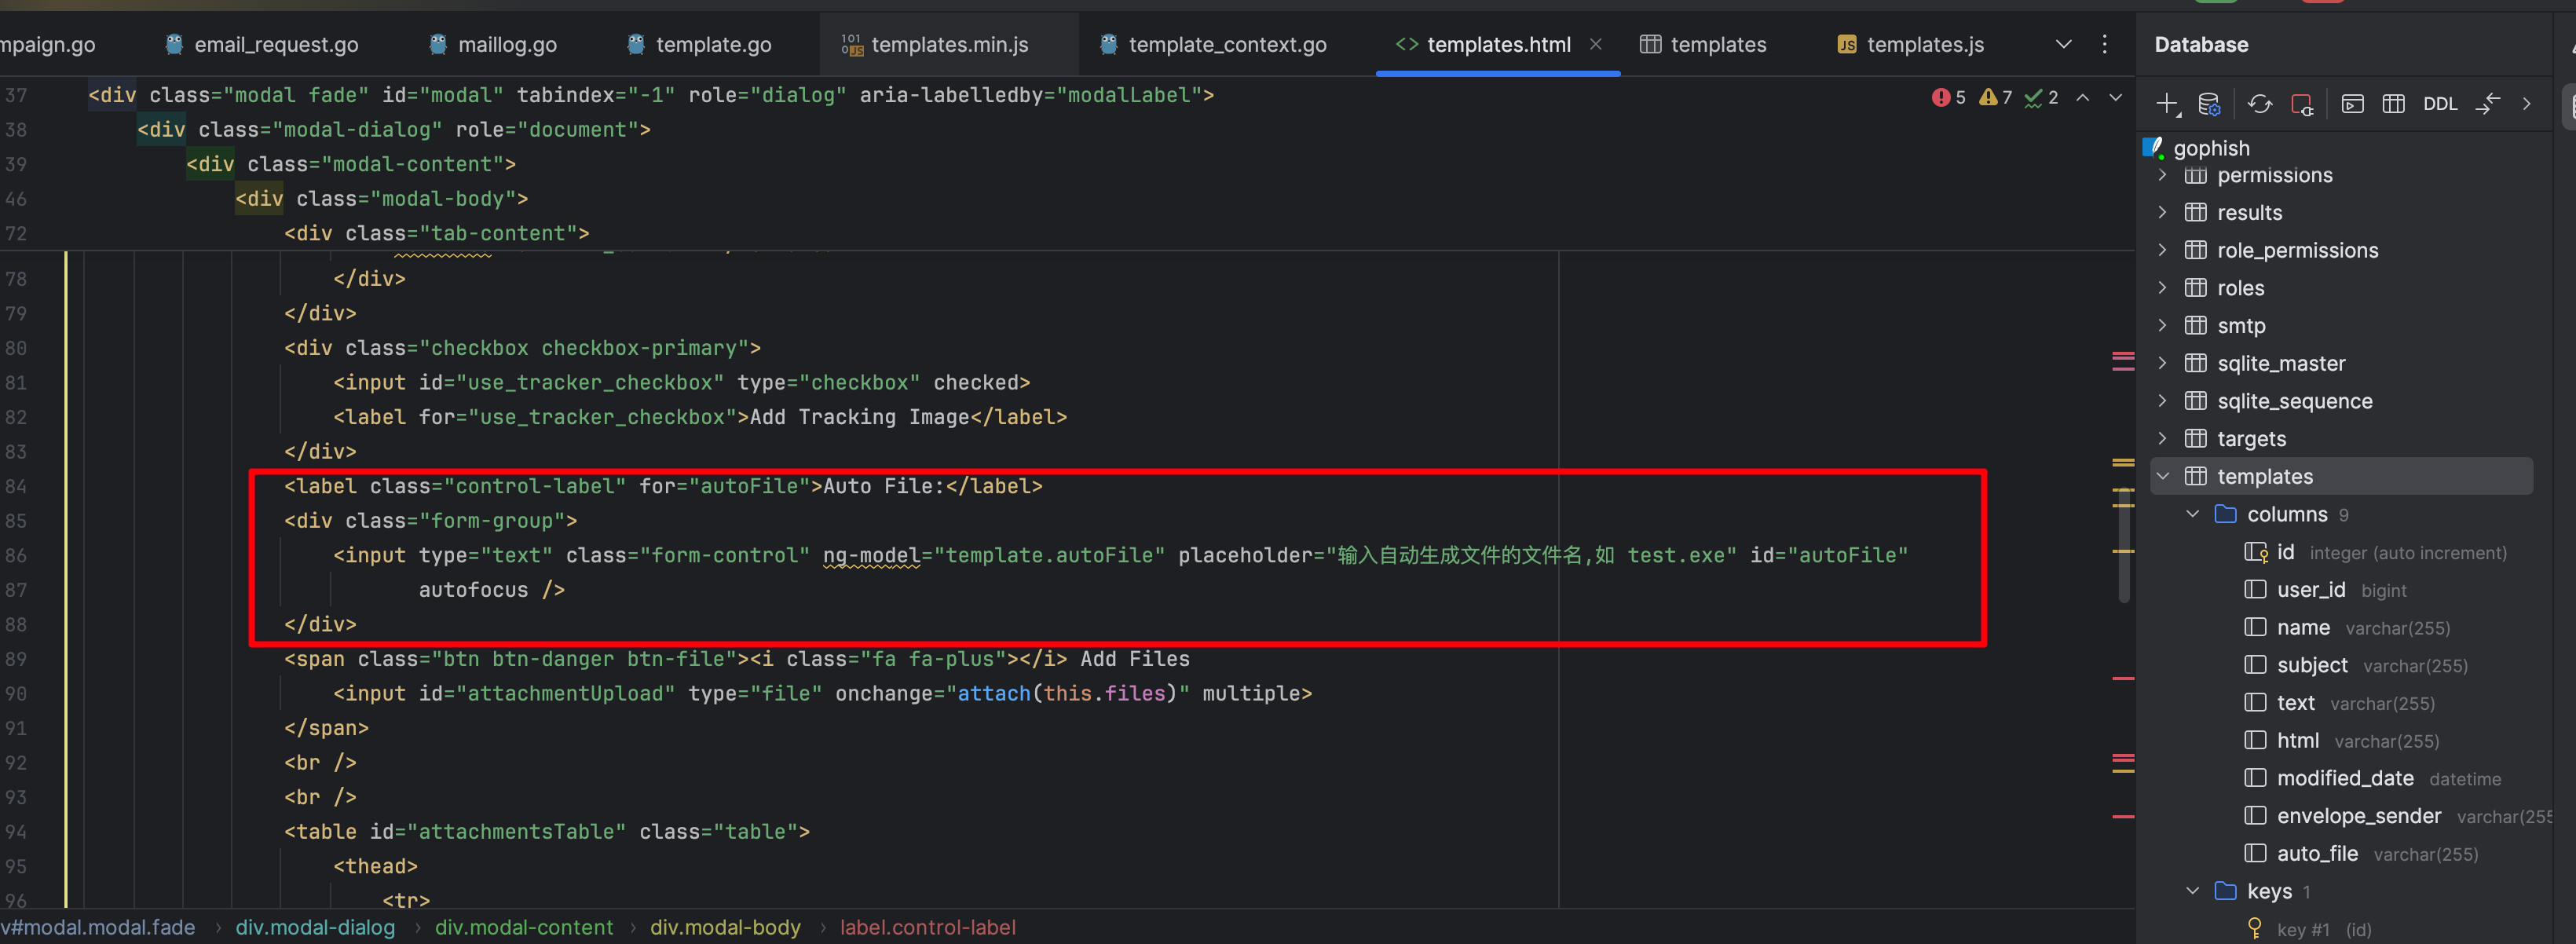Click the Edit Data table icon in toolbar
2576x944 pixels.
[x=2394, y=104]
